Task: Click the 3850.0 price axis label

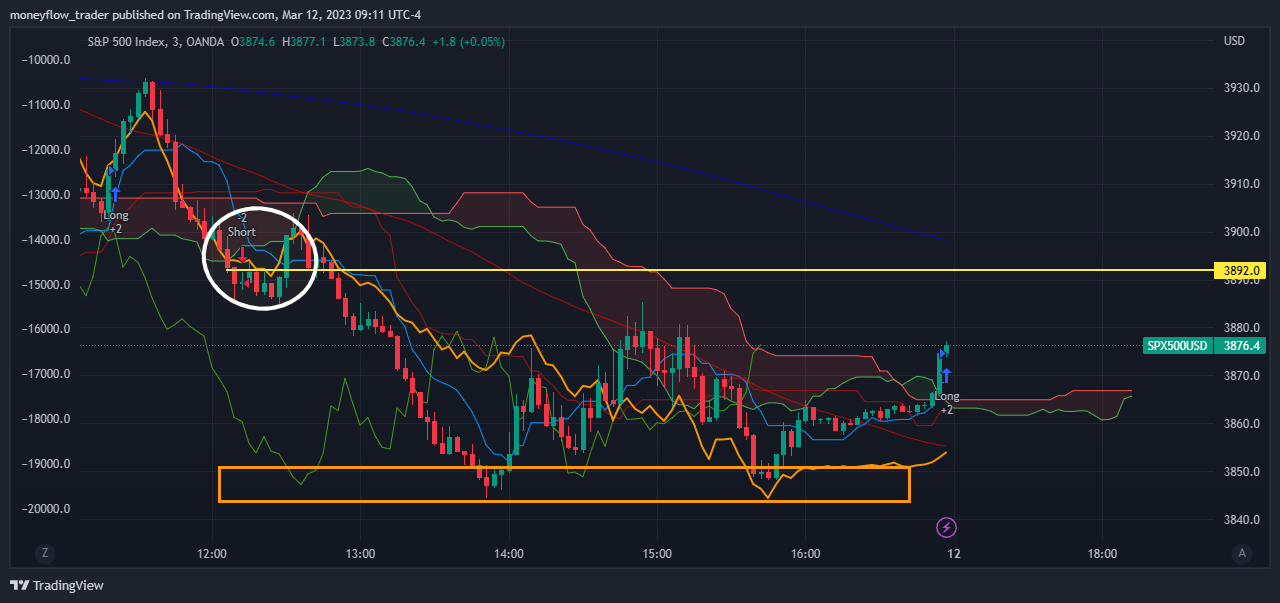Action: click(x=1241, y=472)
